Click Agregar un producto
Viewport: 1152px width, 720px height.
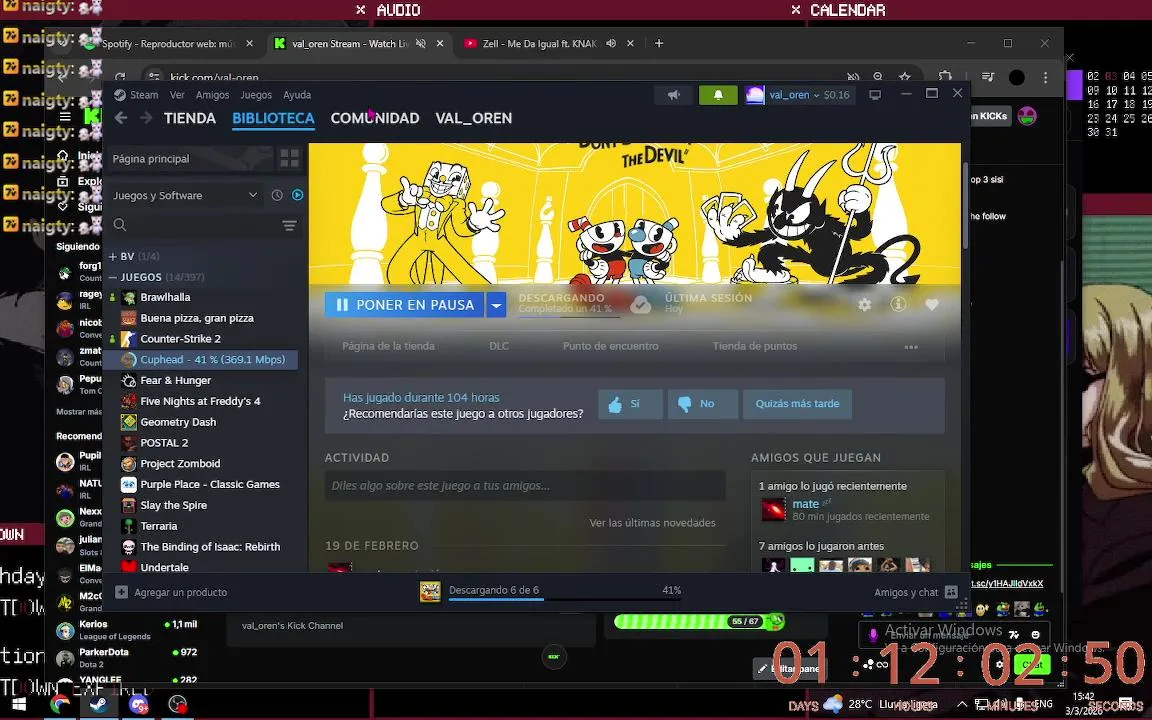[171, 592]
